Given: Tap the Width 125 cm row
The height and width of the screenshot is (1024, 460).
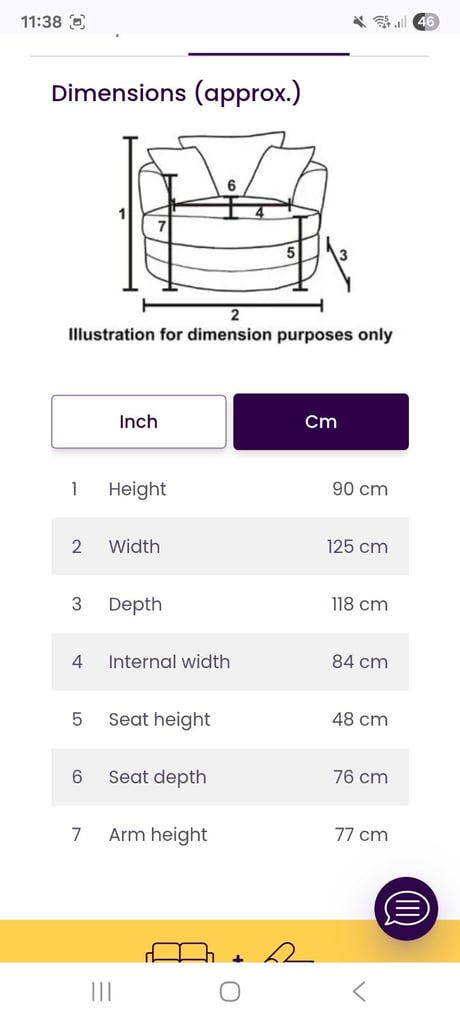Looking at the screenshot, I should [230, 547].
